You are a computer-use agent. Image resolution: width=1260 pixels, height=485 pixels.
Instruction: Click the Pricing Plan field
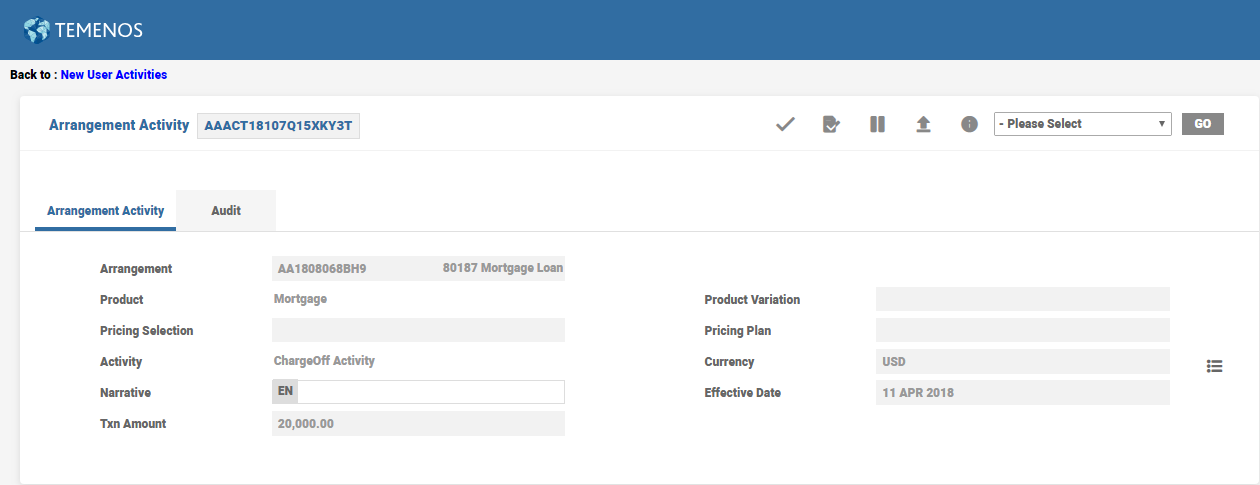[1022, 331]
